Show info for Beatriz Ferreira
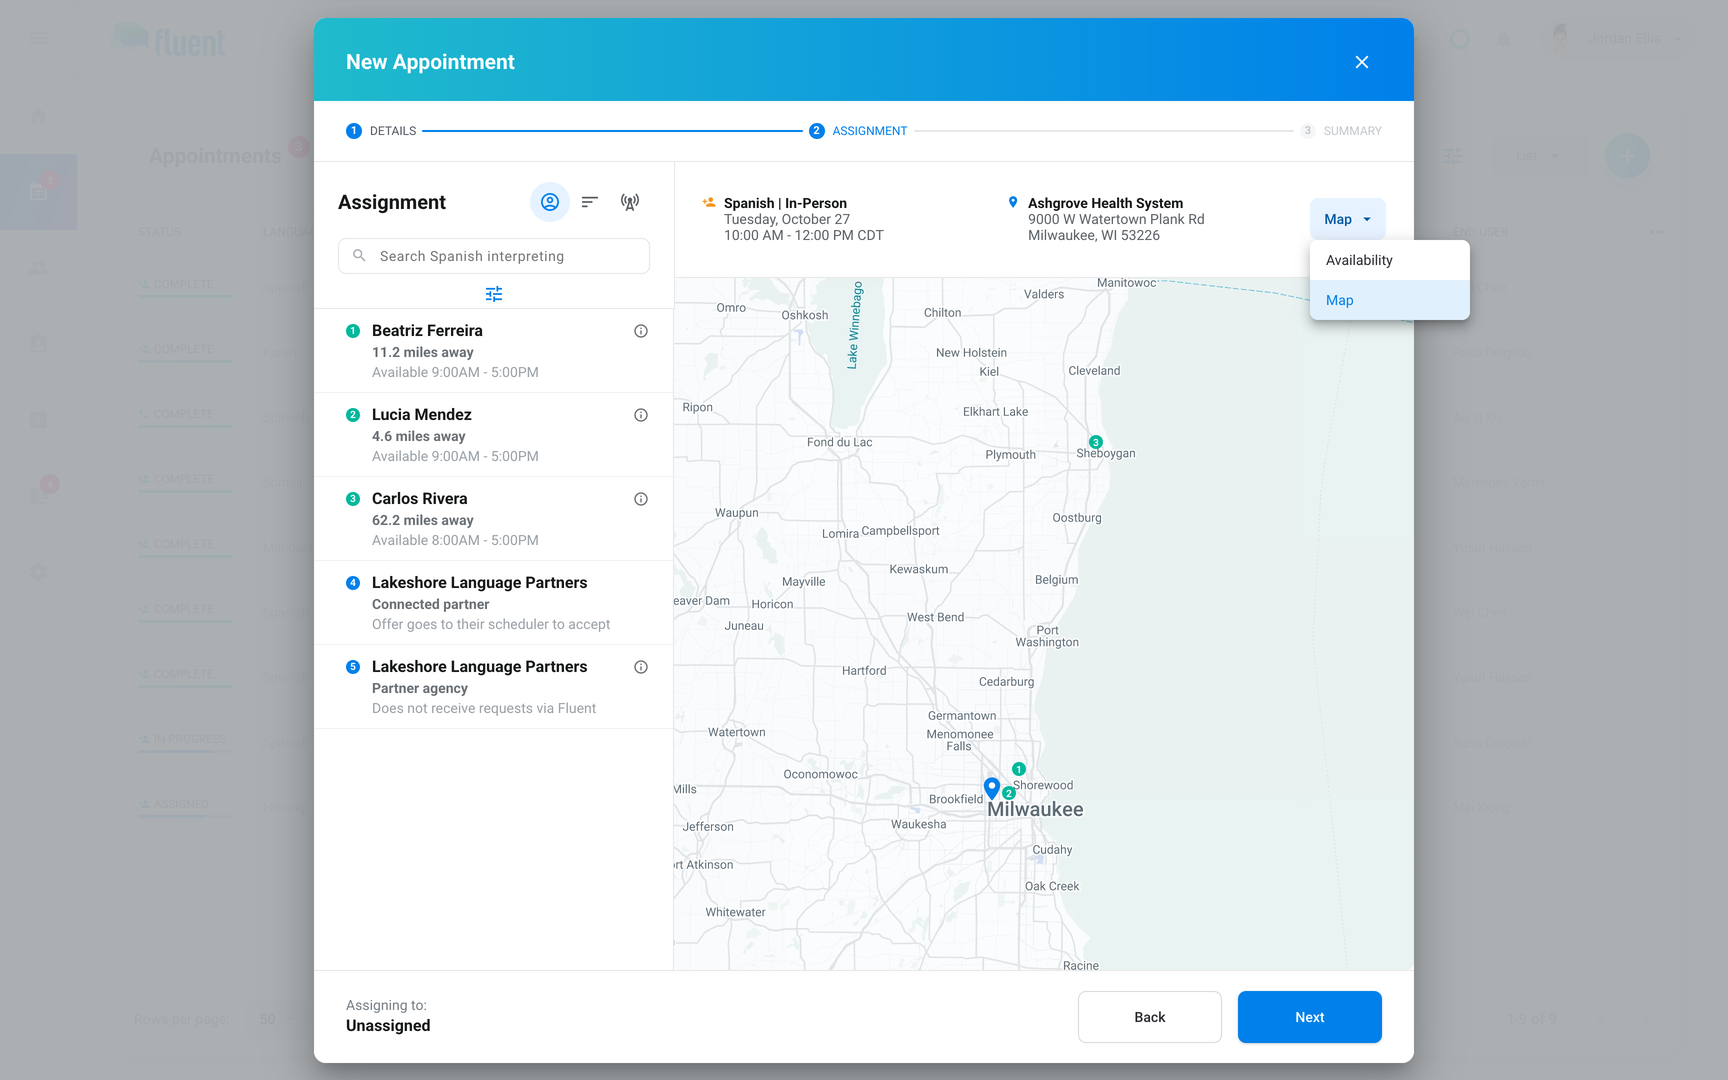 pyautogui.click(x=641, y=331)
